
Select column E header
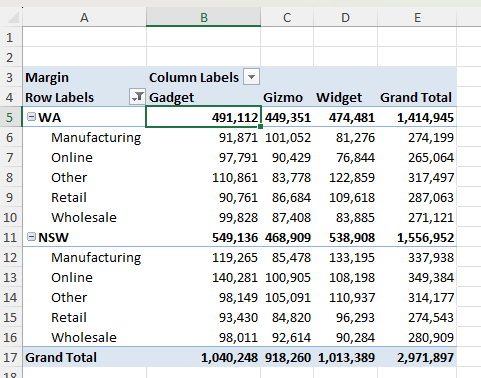(x=417, y=17)
